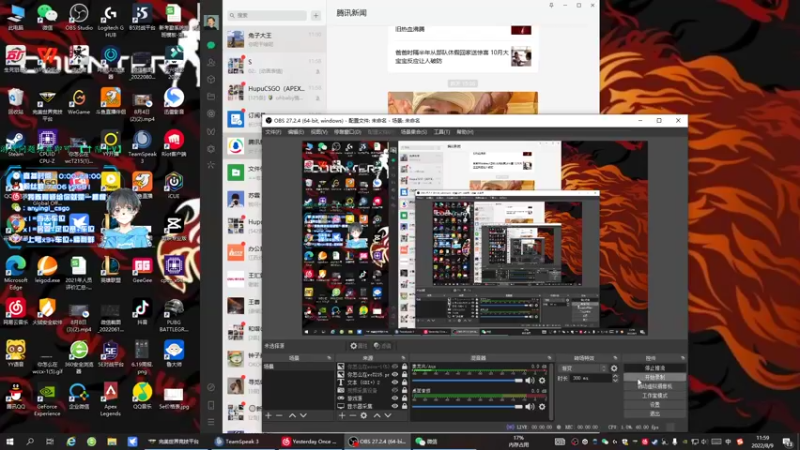800x450 pixels.
Task: Increase transition duration with up arrow
Action: (x=615, y=376)
